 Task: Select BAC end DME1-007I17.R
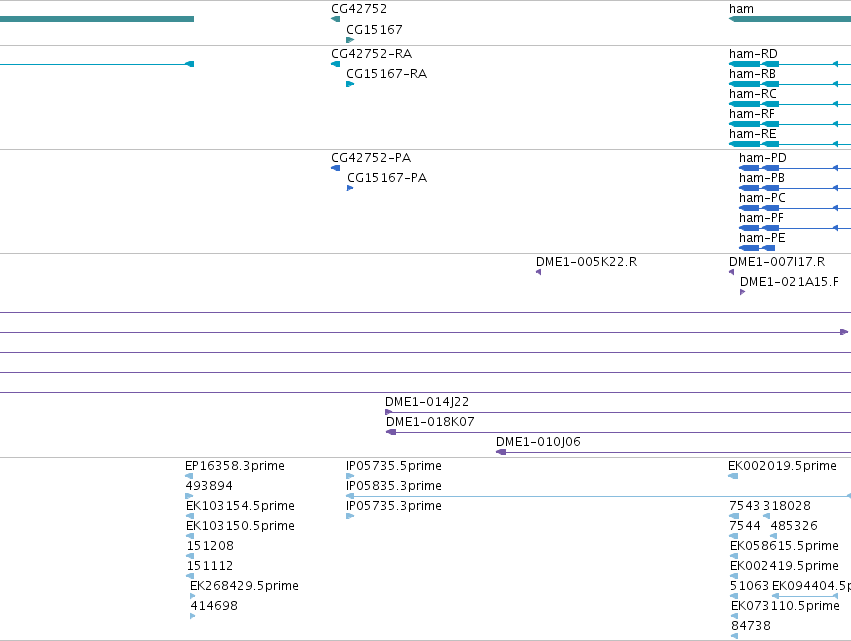[x=777, y=262]
